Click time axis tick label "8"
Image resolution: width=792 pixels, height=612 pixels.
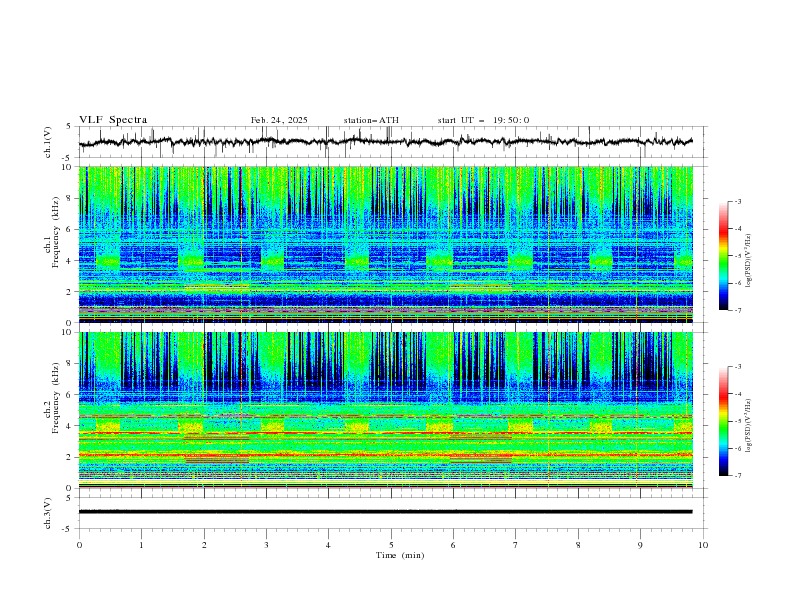[x=578, y=545]
